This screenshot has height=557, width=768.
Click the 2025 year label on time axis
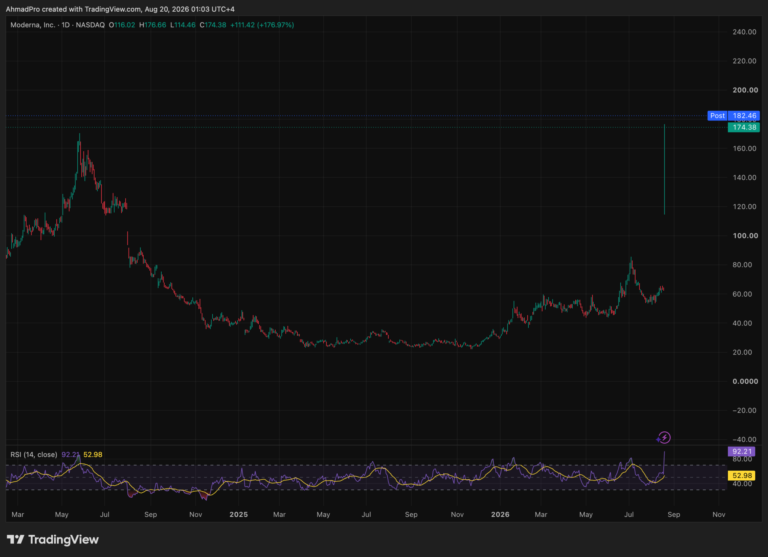point(239,514)
